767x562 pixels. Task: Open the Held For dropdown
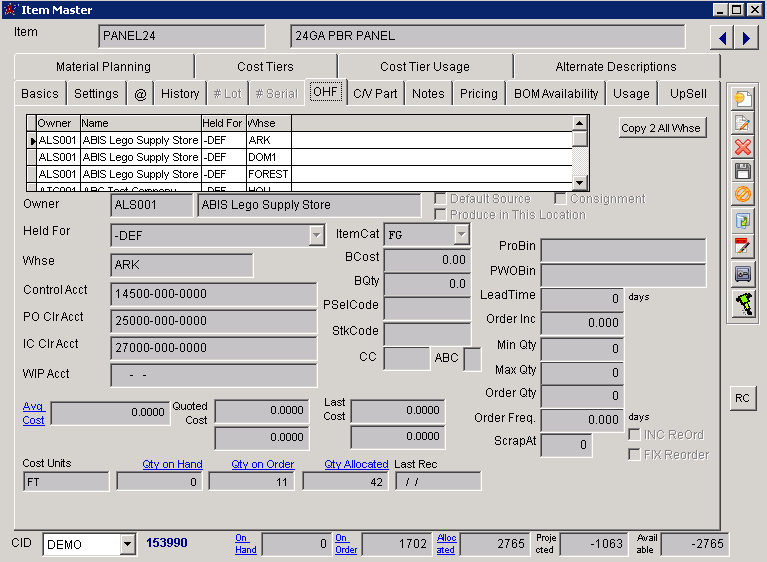316,235
